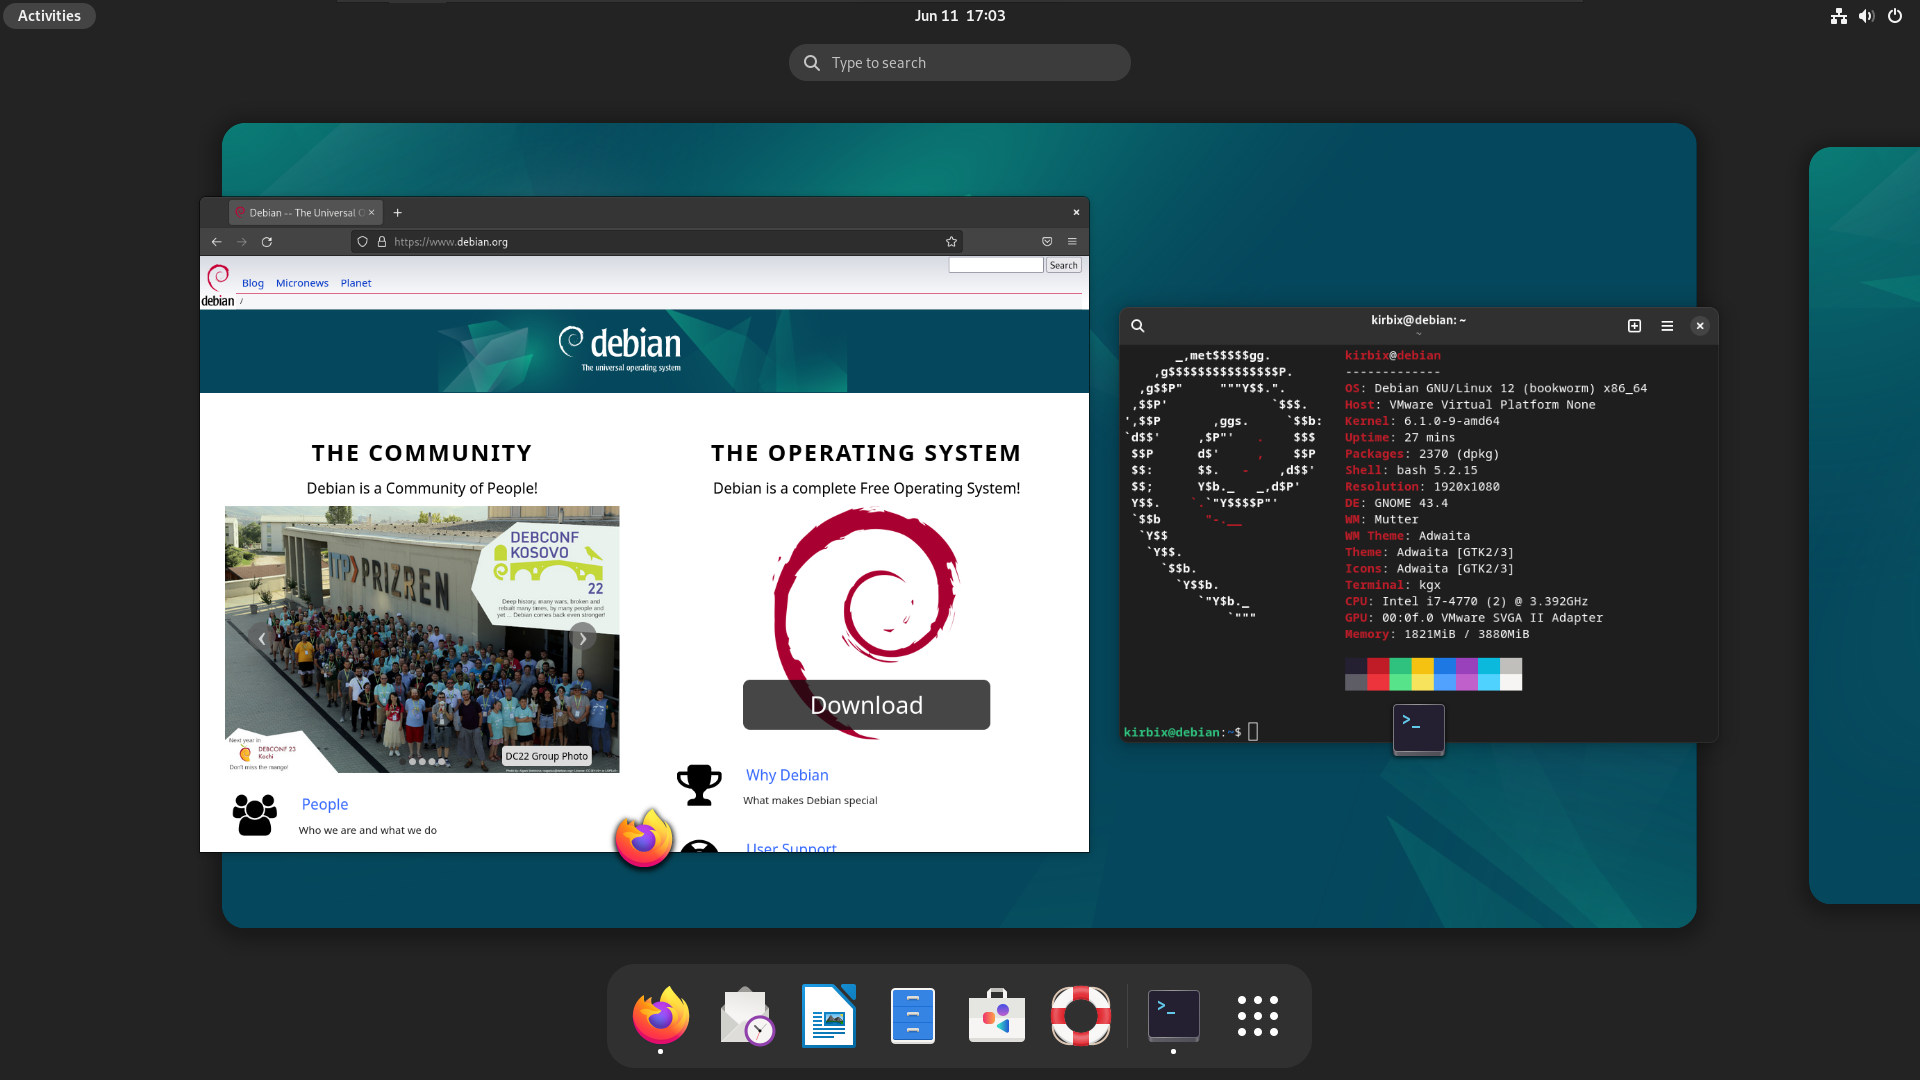Screen dimensions: 1920x1080
Task: Click the Download button on Debian website
Action: [865, 703]
